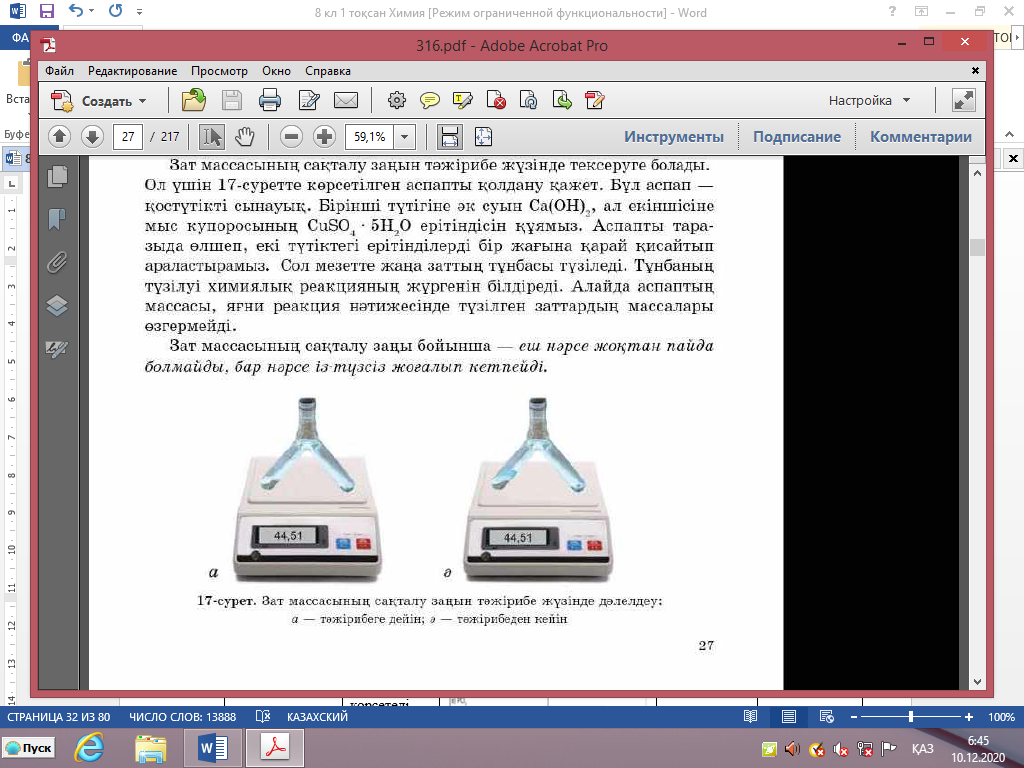Viewport: 1024px width, 768px height.
Task: Add a sticky note comment
Action: (x=430, y=100)
